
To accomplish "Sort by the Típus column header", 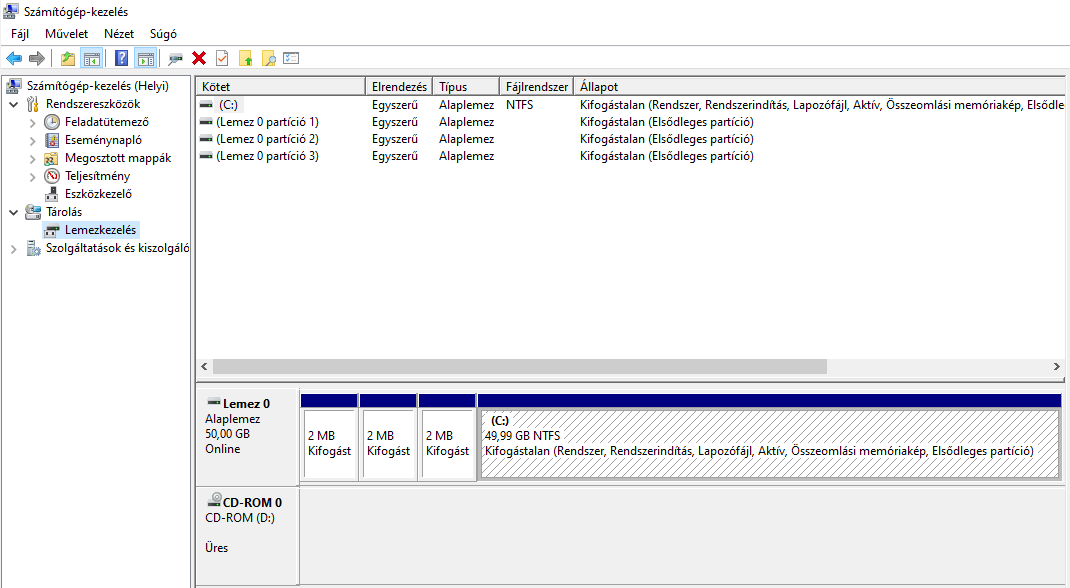I will coord(466,87).
